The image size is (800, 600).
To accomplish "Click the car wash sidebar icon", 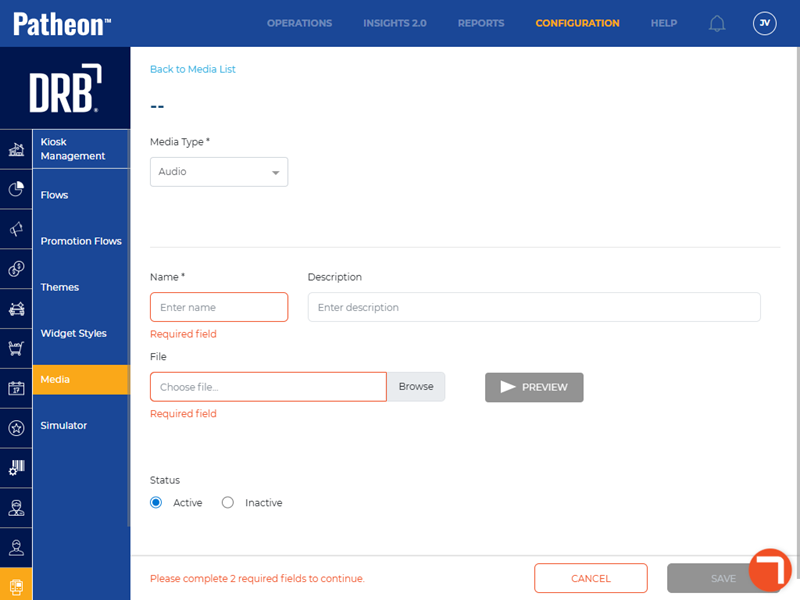I will coord(16,309).
